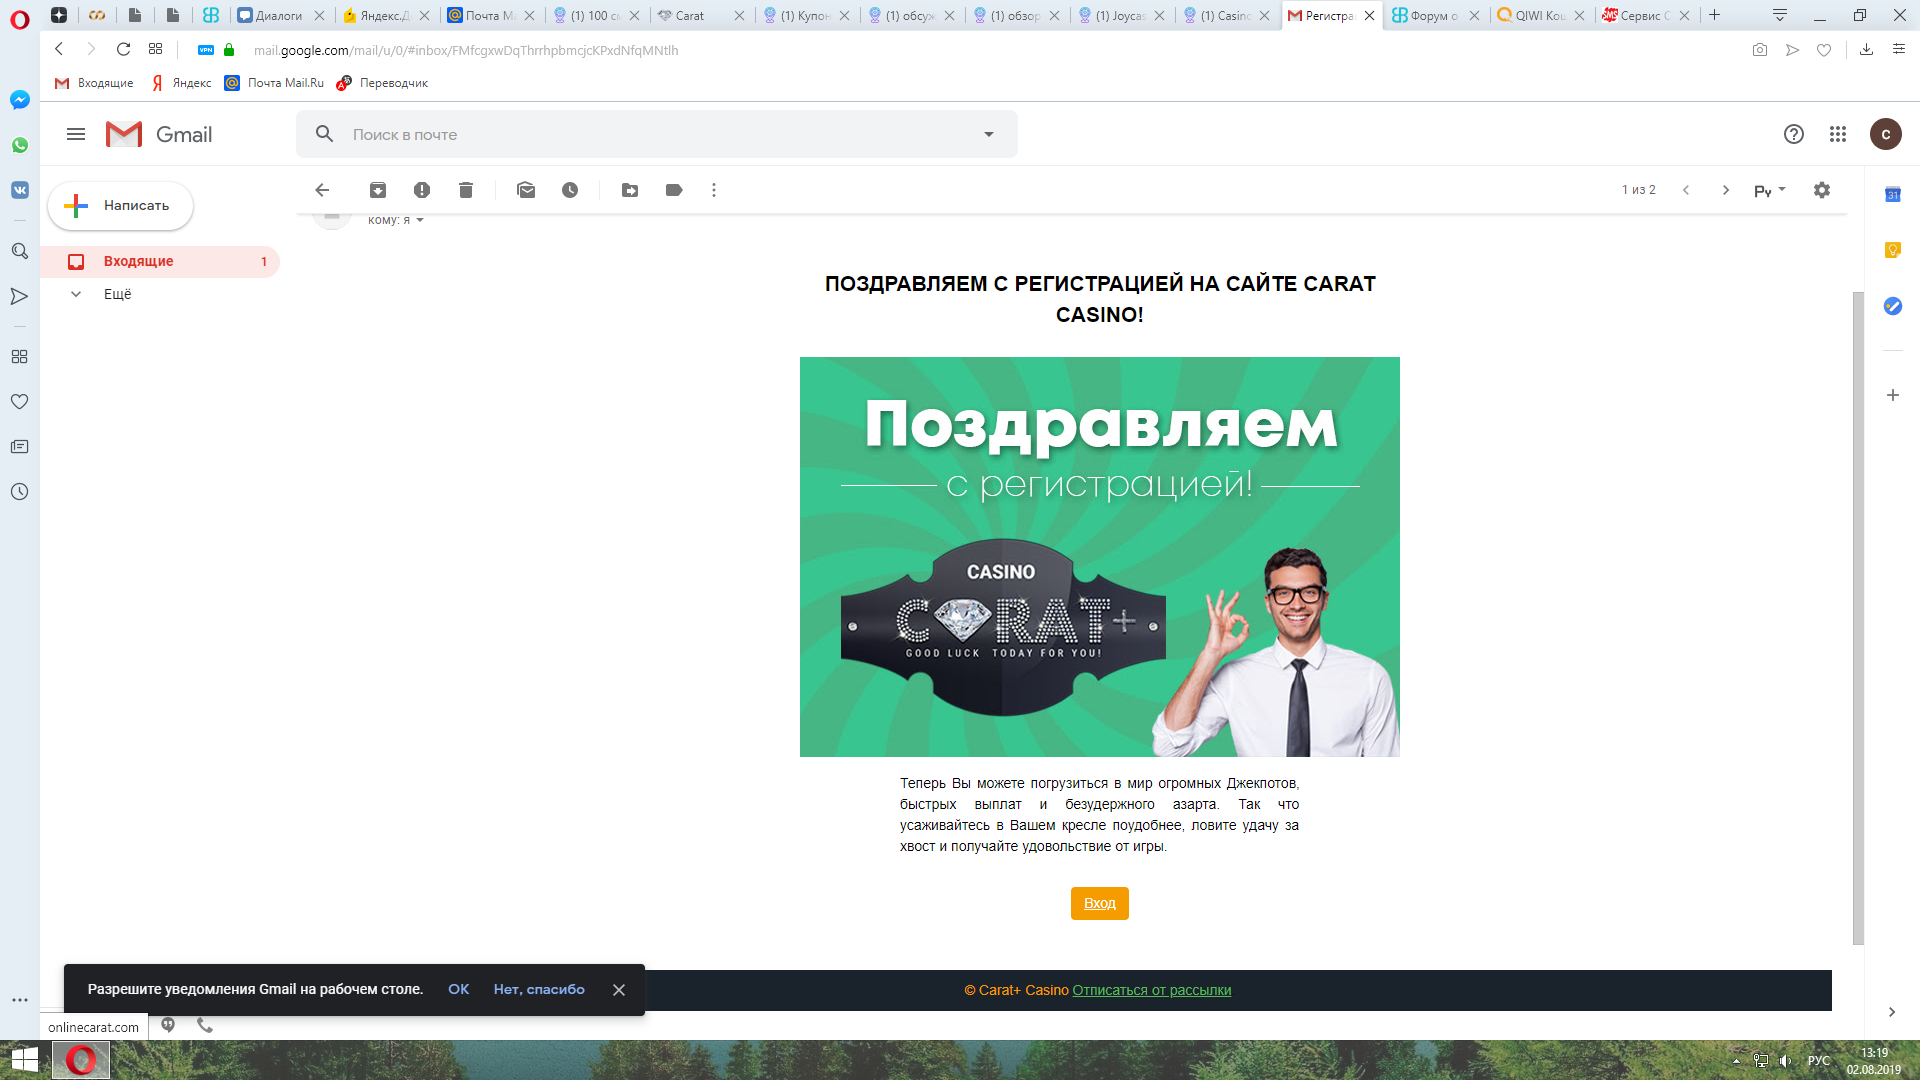Open Google Tasks side panel
The width and height of the screenshot is (1920, 1080).
[1893, 306]
